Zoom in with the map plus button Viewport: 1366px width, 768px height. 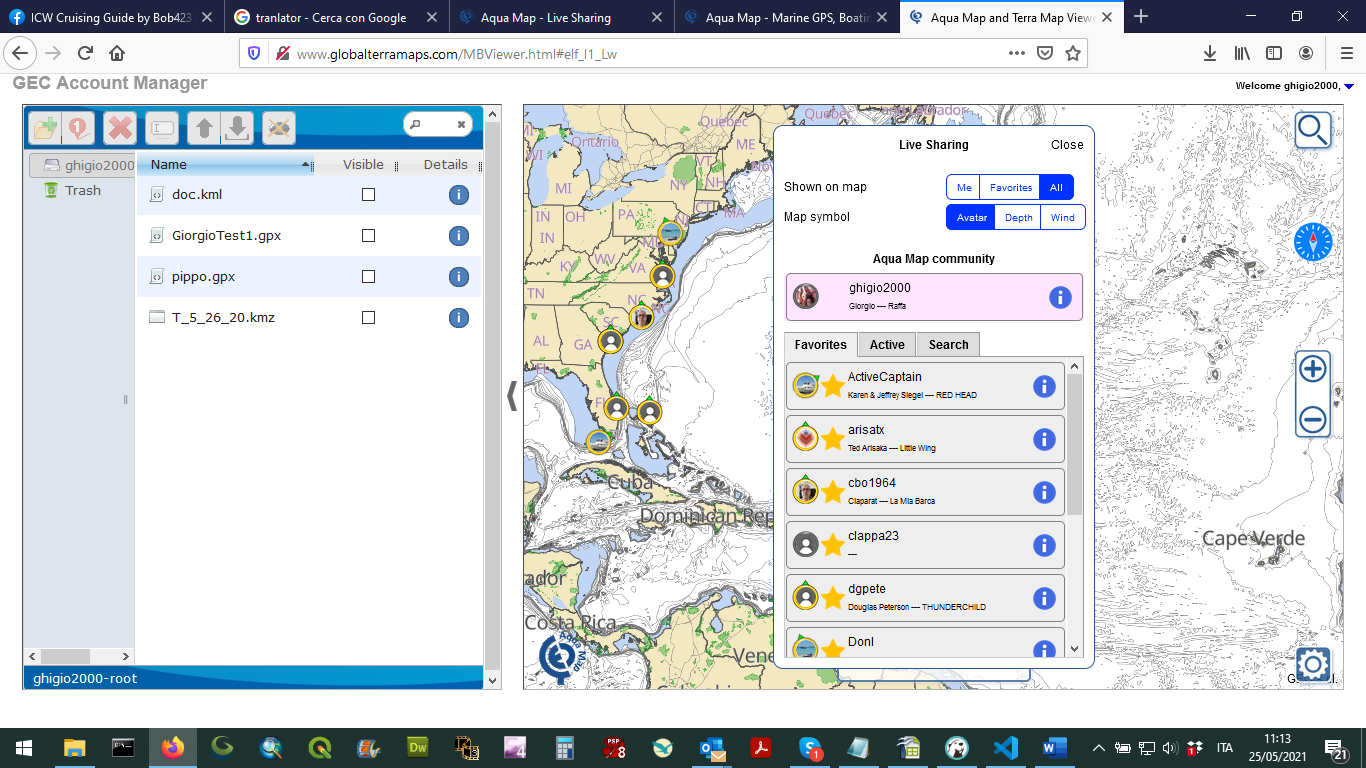point(1313,369)
